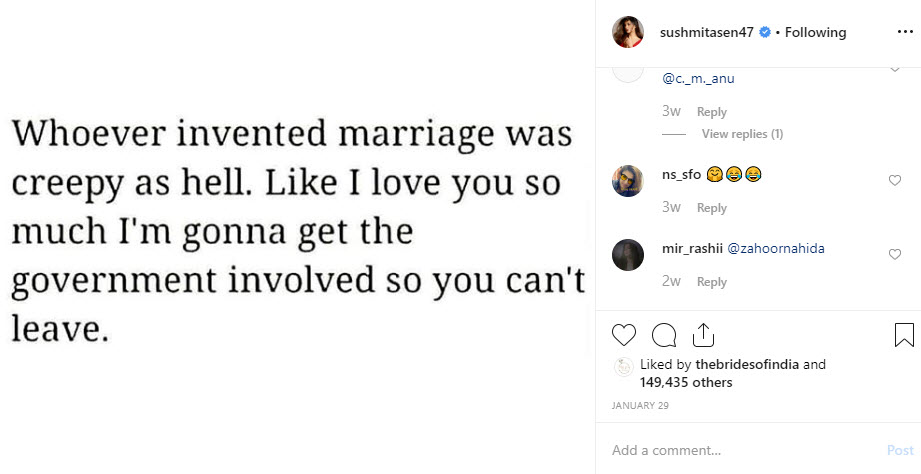921x474 pixels.
Task: Click the share post icon
Action: click(702, 335)
